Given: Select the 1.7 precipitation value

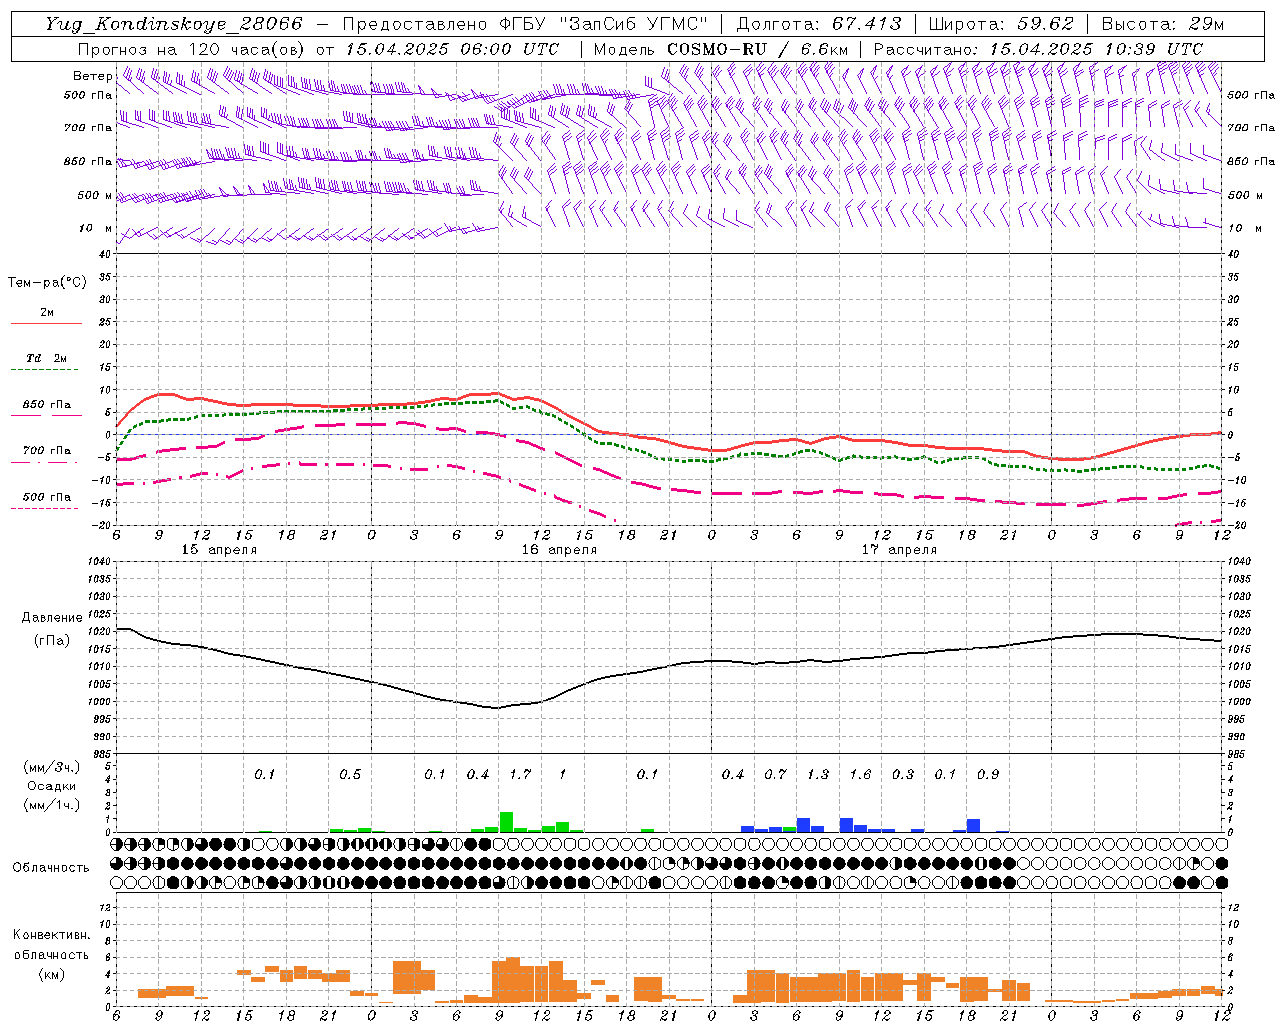Looking at the screenshot, I should coord(519,774).
